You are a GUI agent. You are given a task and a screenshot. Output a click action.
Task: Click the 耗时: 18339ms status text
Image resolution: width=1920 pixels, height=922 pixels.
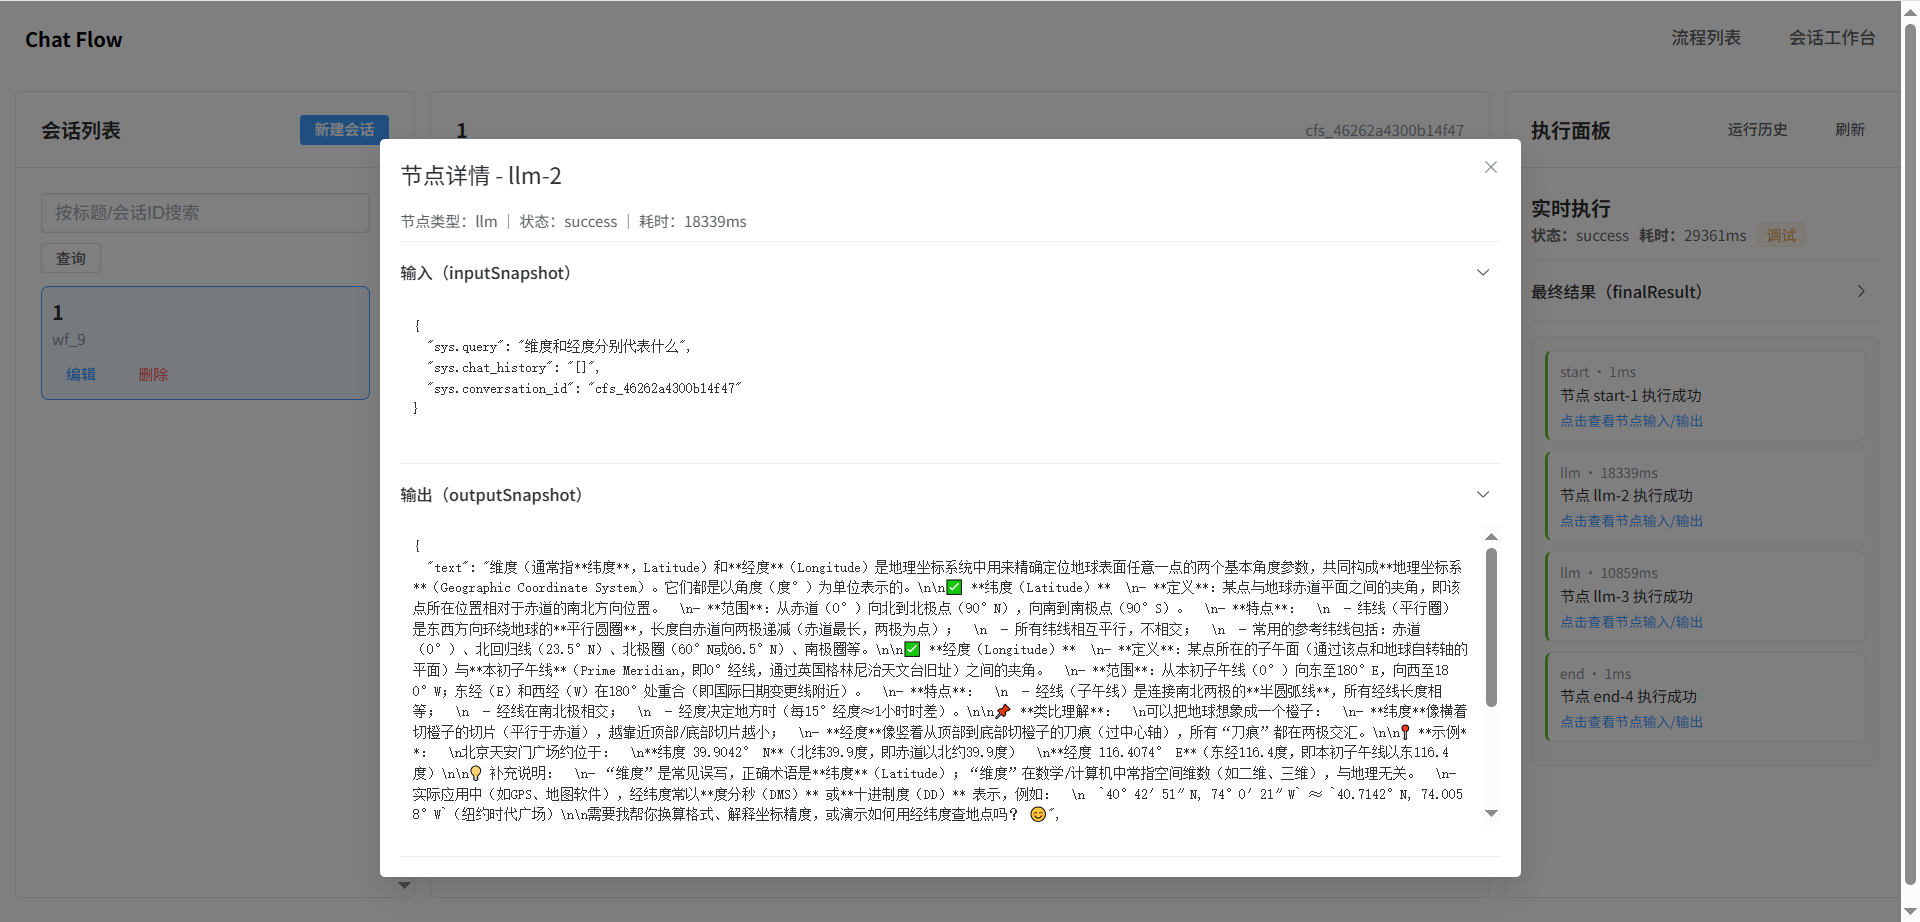(693, 222)
